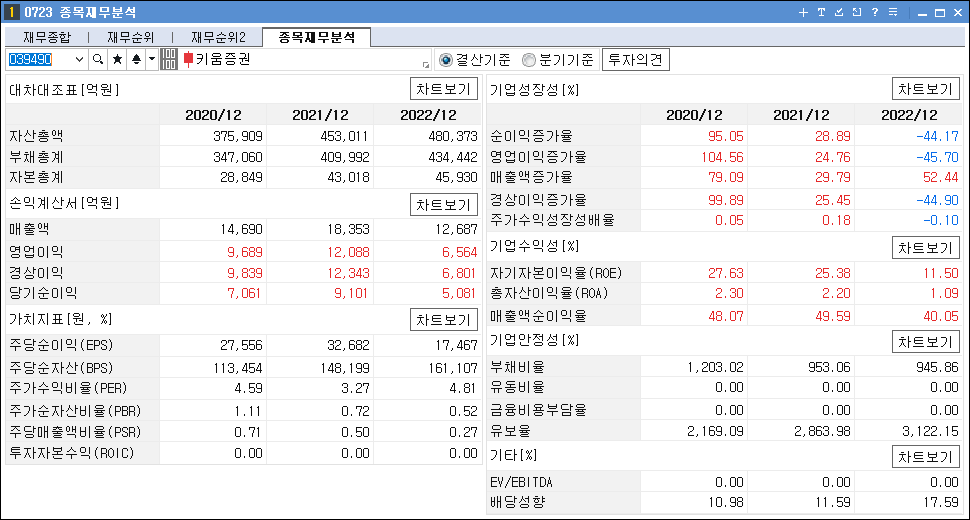
Task: Click the pop-out window icon in title bar
Action: 857,12
